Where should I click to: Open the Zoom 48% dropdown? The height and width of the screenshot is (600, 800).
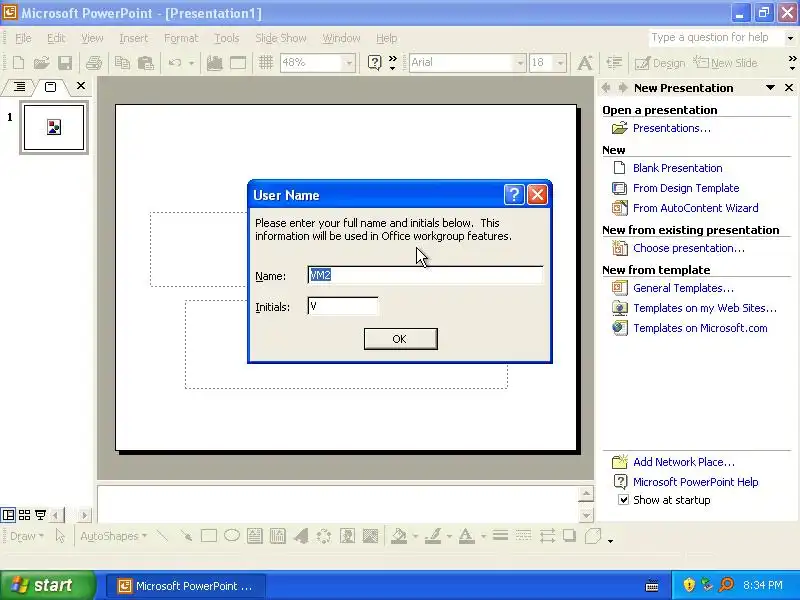click(x=349, y=63)
